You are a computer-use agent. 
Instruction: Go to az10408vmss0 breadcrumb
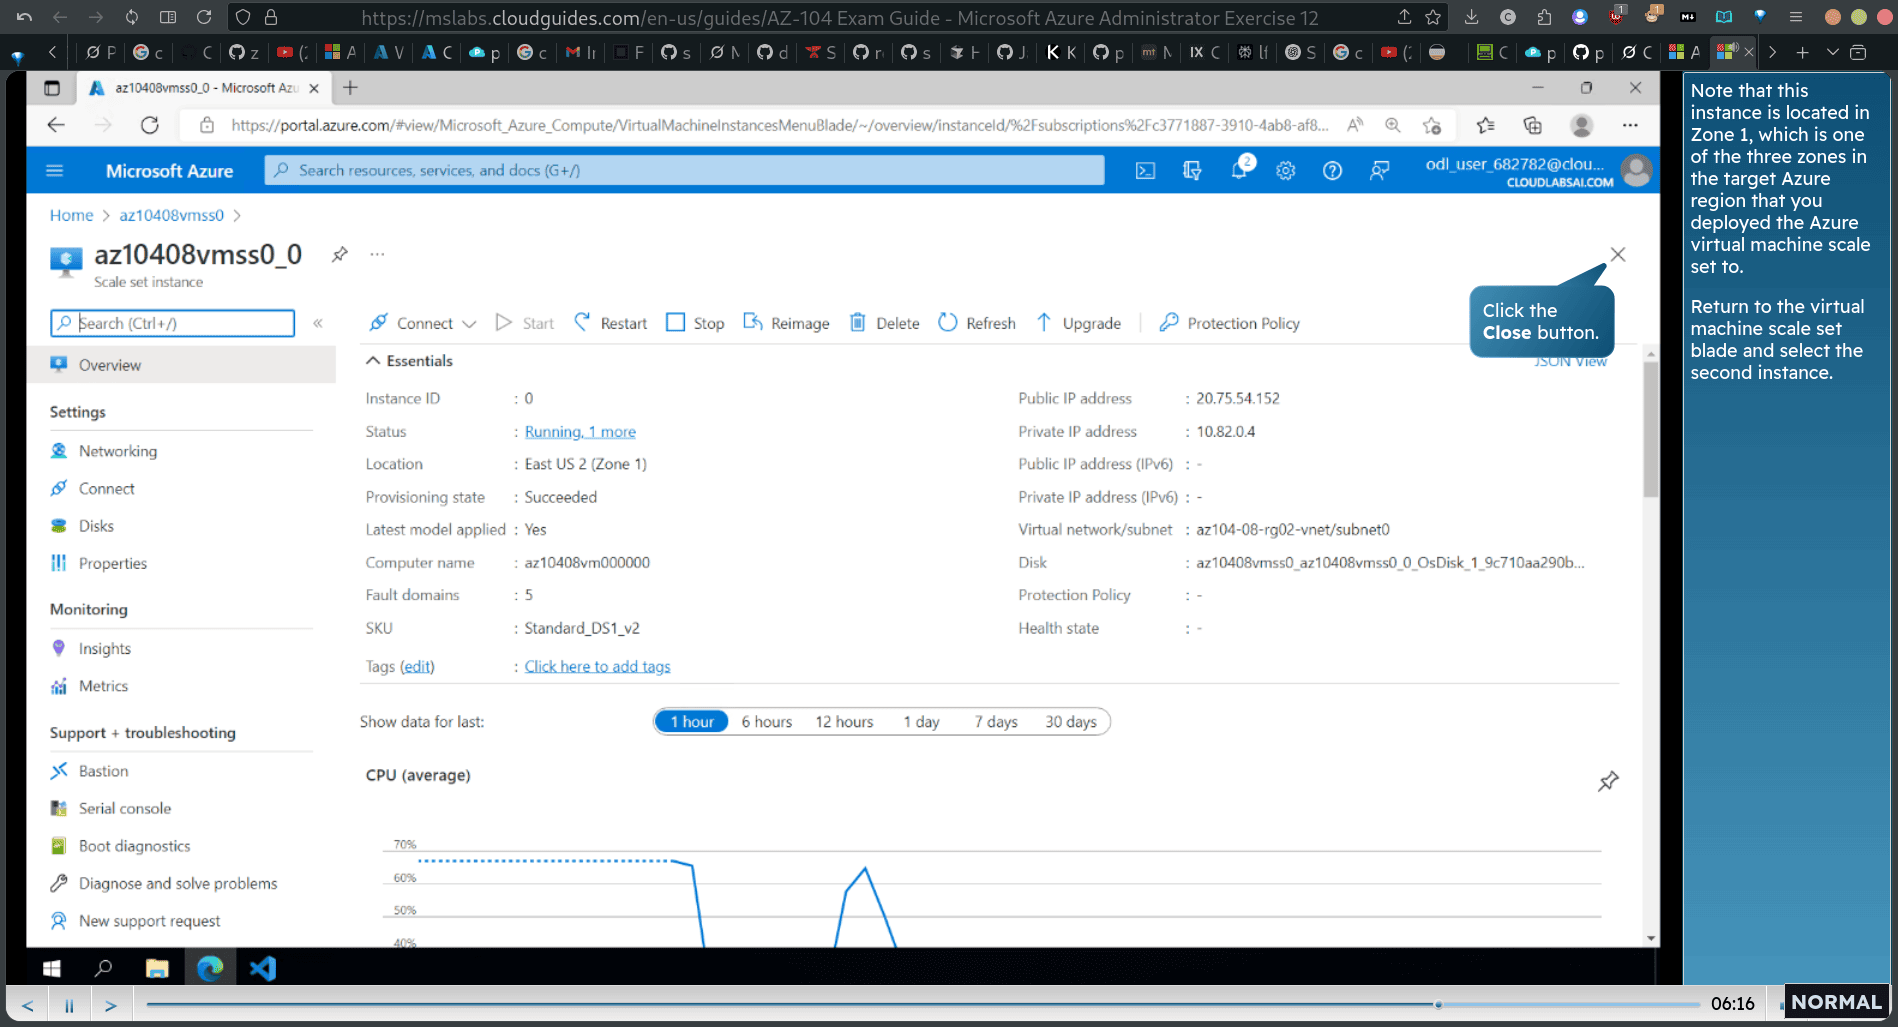tap(171, 215)
